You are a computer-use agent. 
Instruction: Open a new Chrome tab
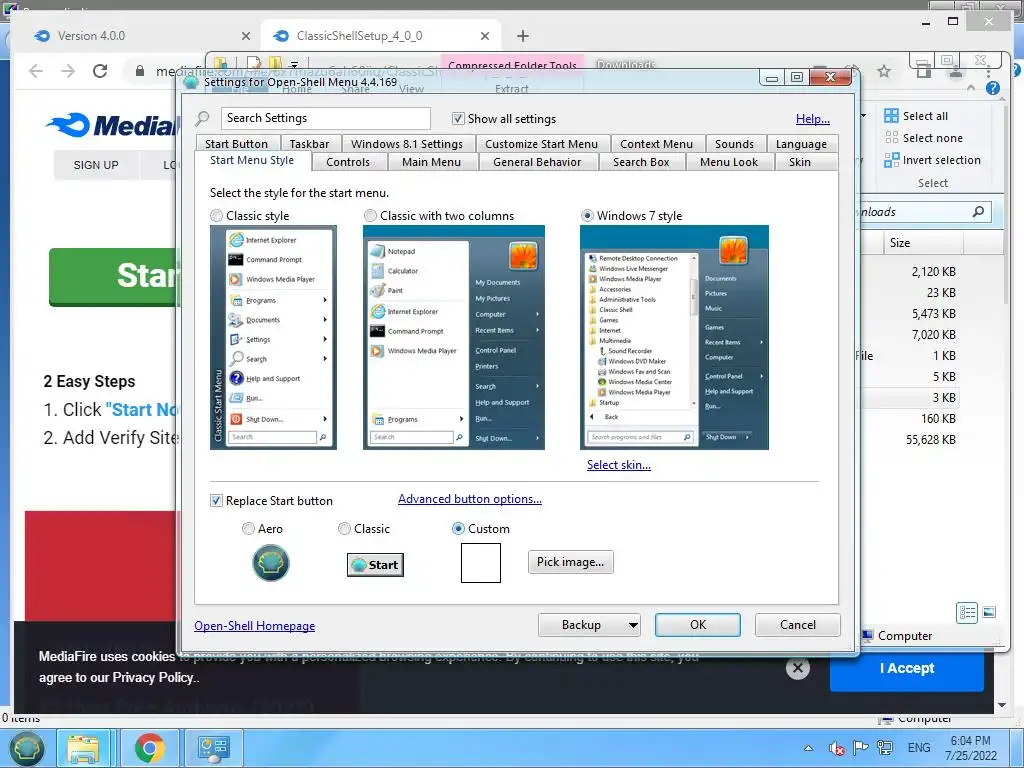coord(522,36)
